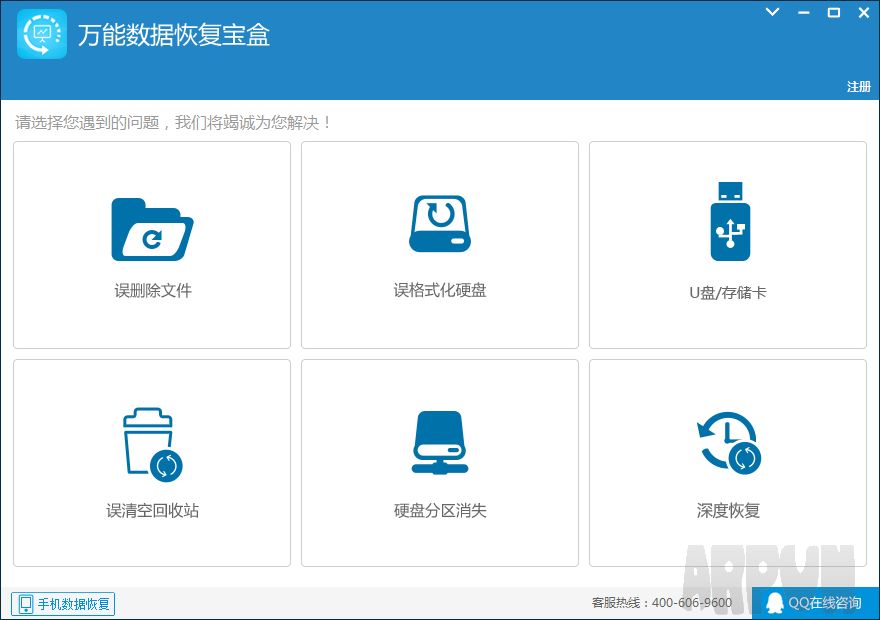Select the 误格式化硬盘 label
Viewport: 880px width, 620px height.
click(439, 290)
